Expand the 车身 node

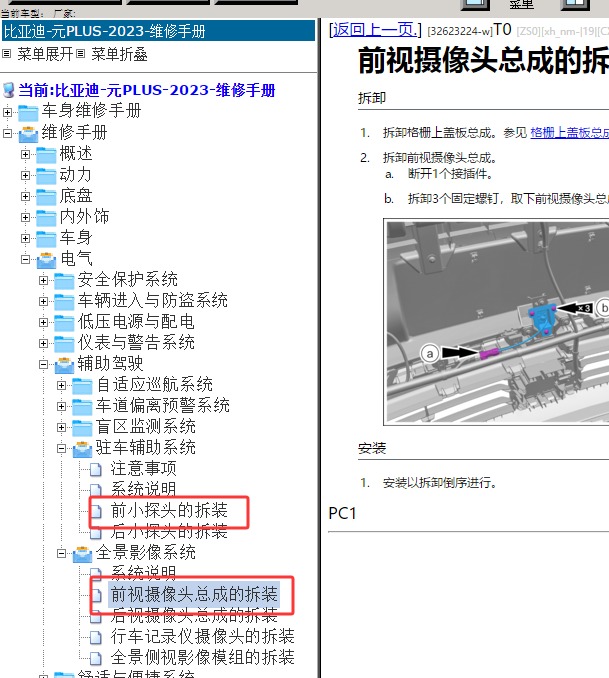(26, 238)
